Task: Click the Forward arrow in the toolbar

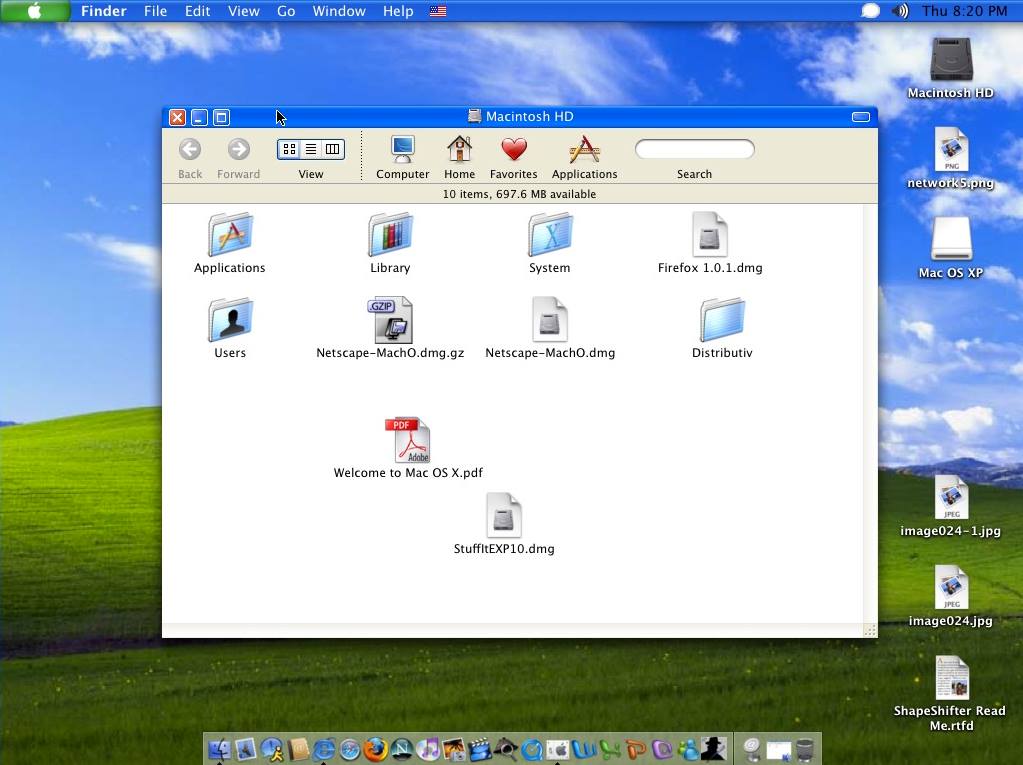Action: [238, 157]
